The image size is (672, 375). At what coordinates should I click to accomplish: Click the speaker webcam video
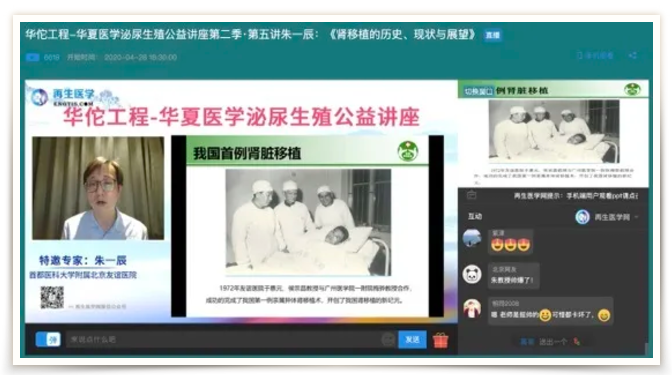click(98, 188)
